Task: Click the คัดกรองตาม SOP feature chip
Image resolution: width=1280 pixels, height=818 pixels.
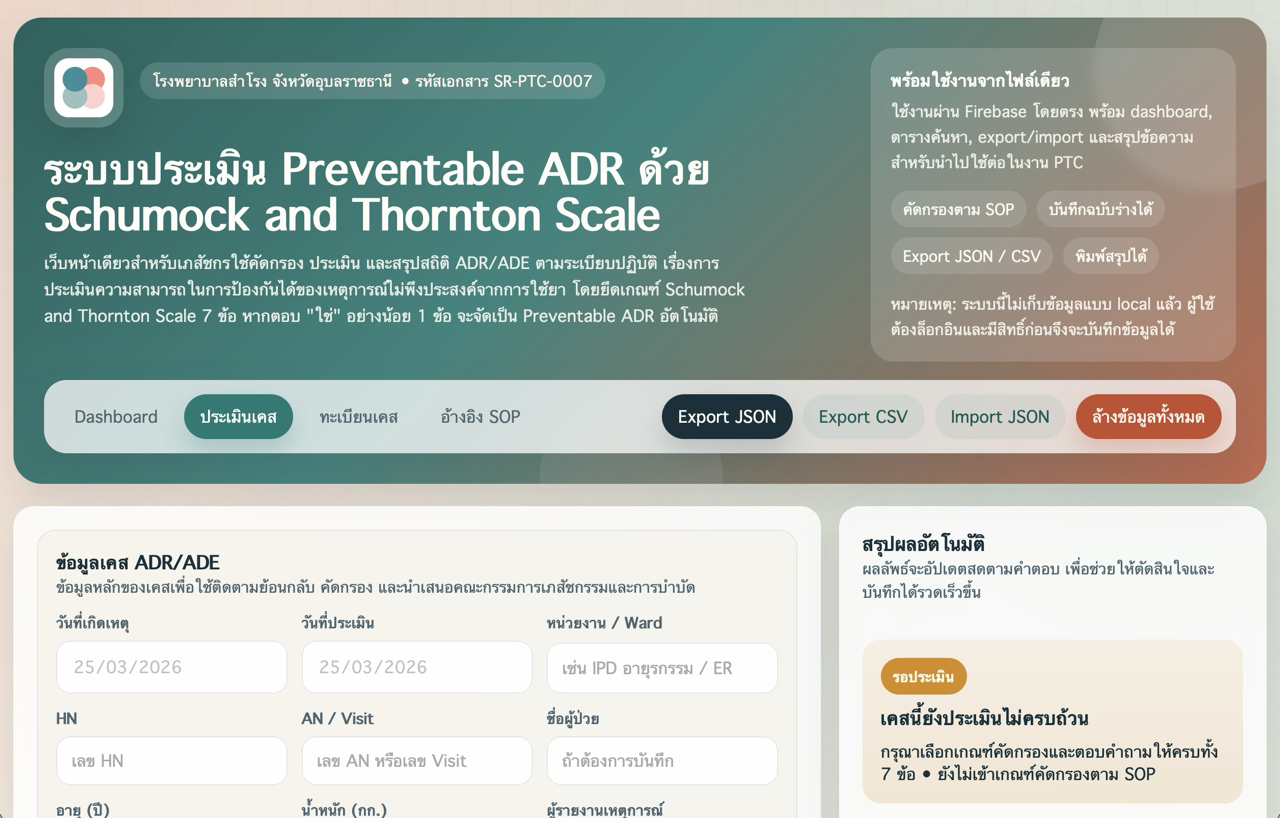Action: tap(958, 209)
